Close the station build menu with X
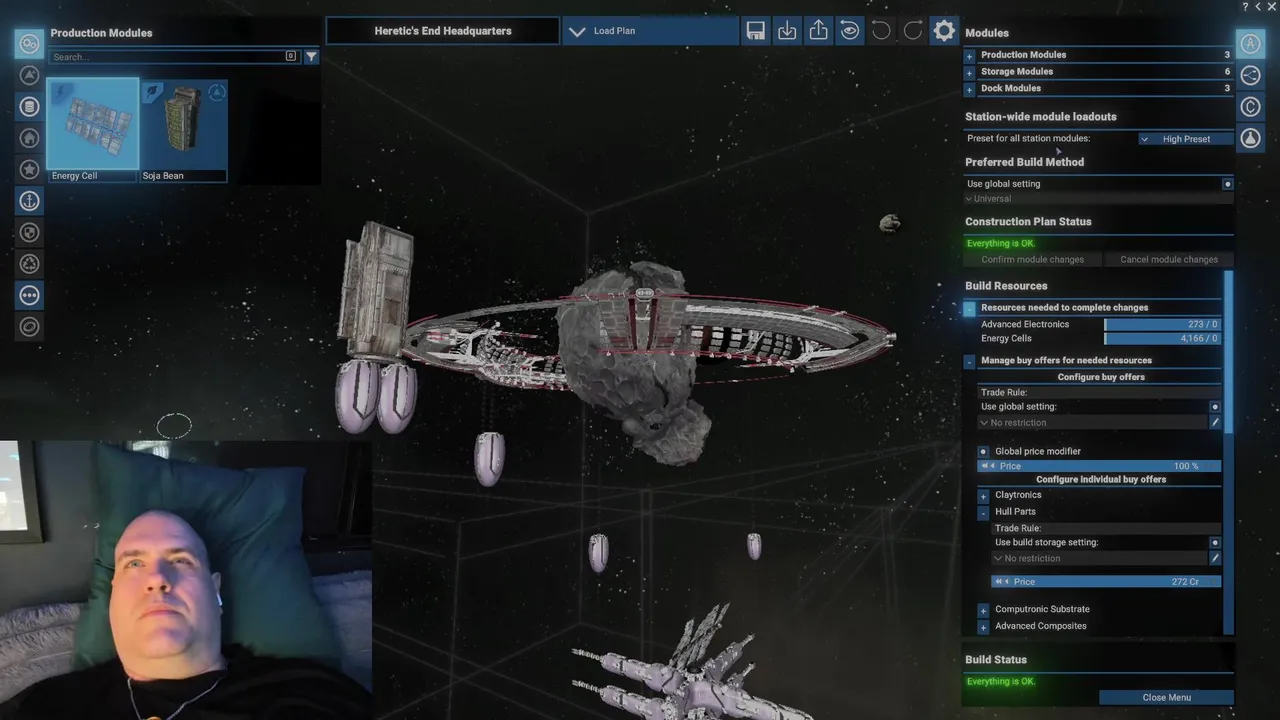This screenshot has height=720, width=1280. pyautogui.click(x=1271, y=7)
